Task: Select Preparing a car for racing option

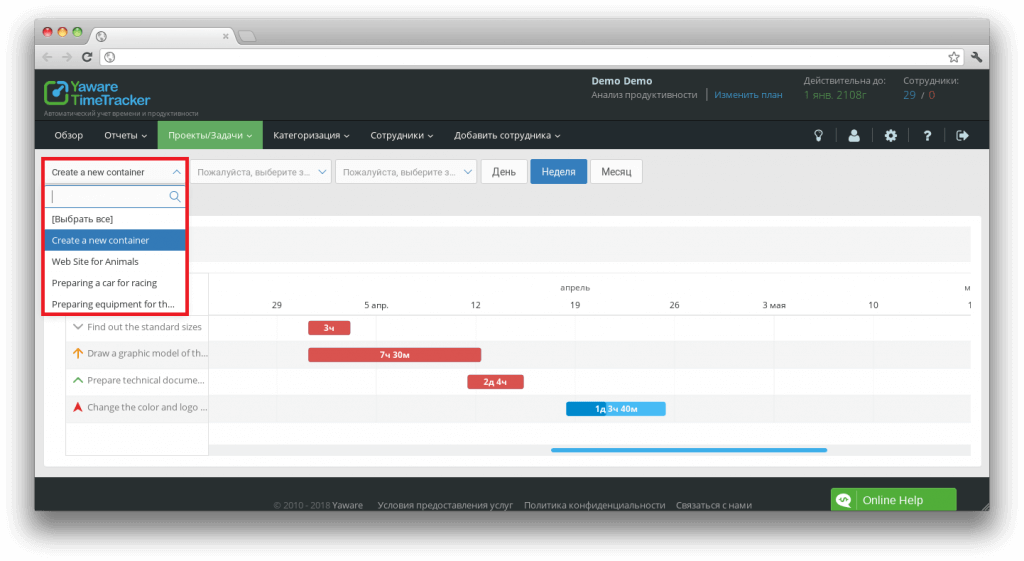Action: coord(115,283)
